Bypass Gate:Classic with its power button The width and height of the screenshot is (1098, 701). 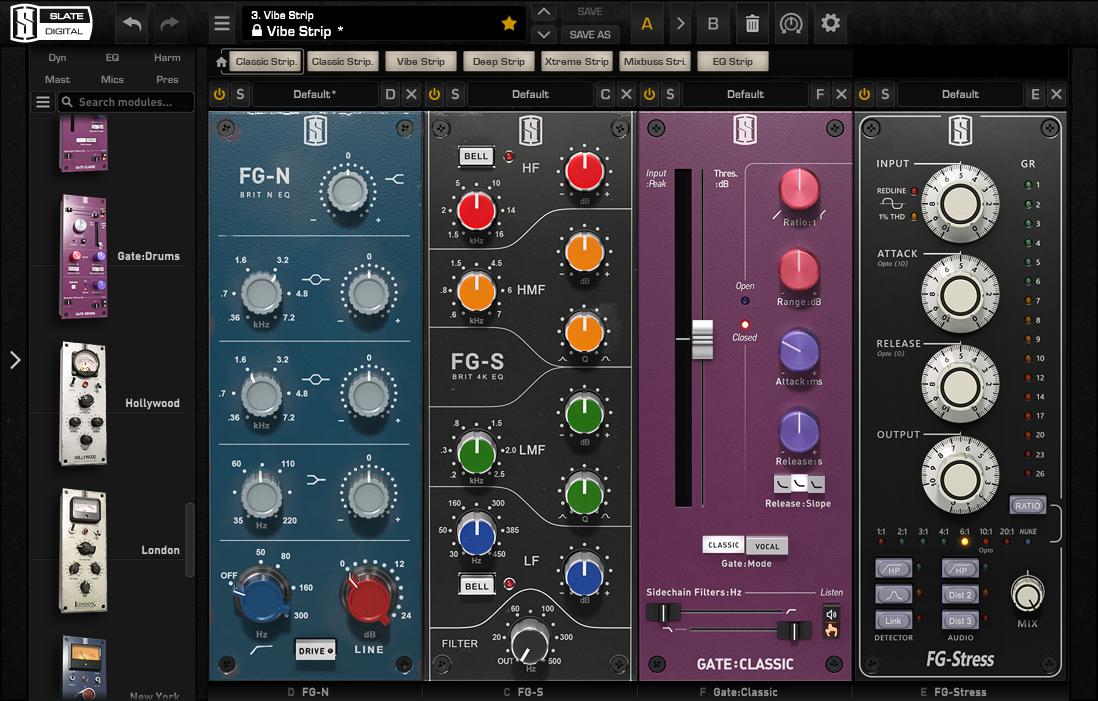coord(649,94)
